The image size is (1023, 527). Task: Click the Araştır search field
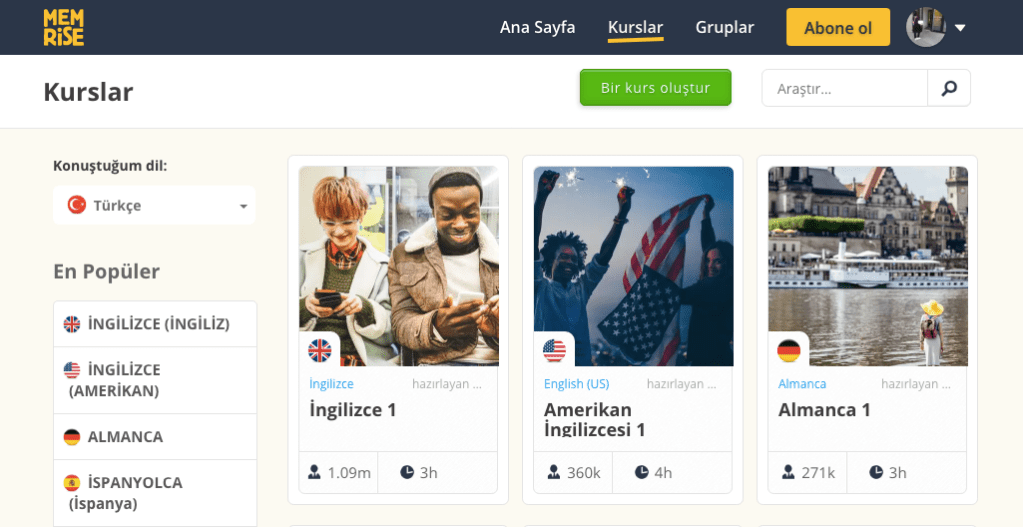[844, 88]
